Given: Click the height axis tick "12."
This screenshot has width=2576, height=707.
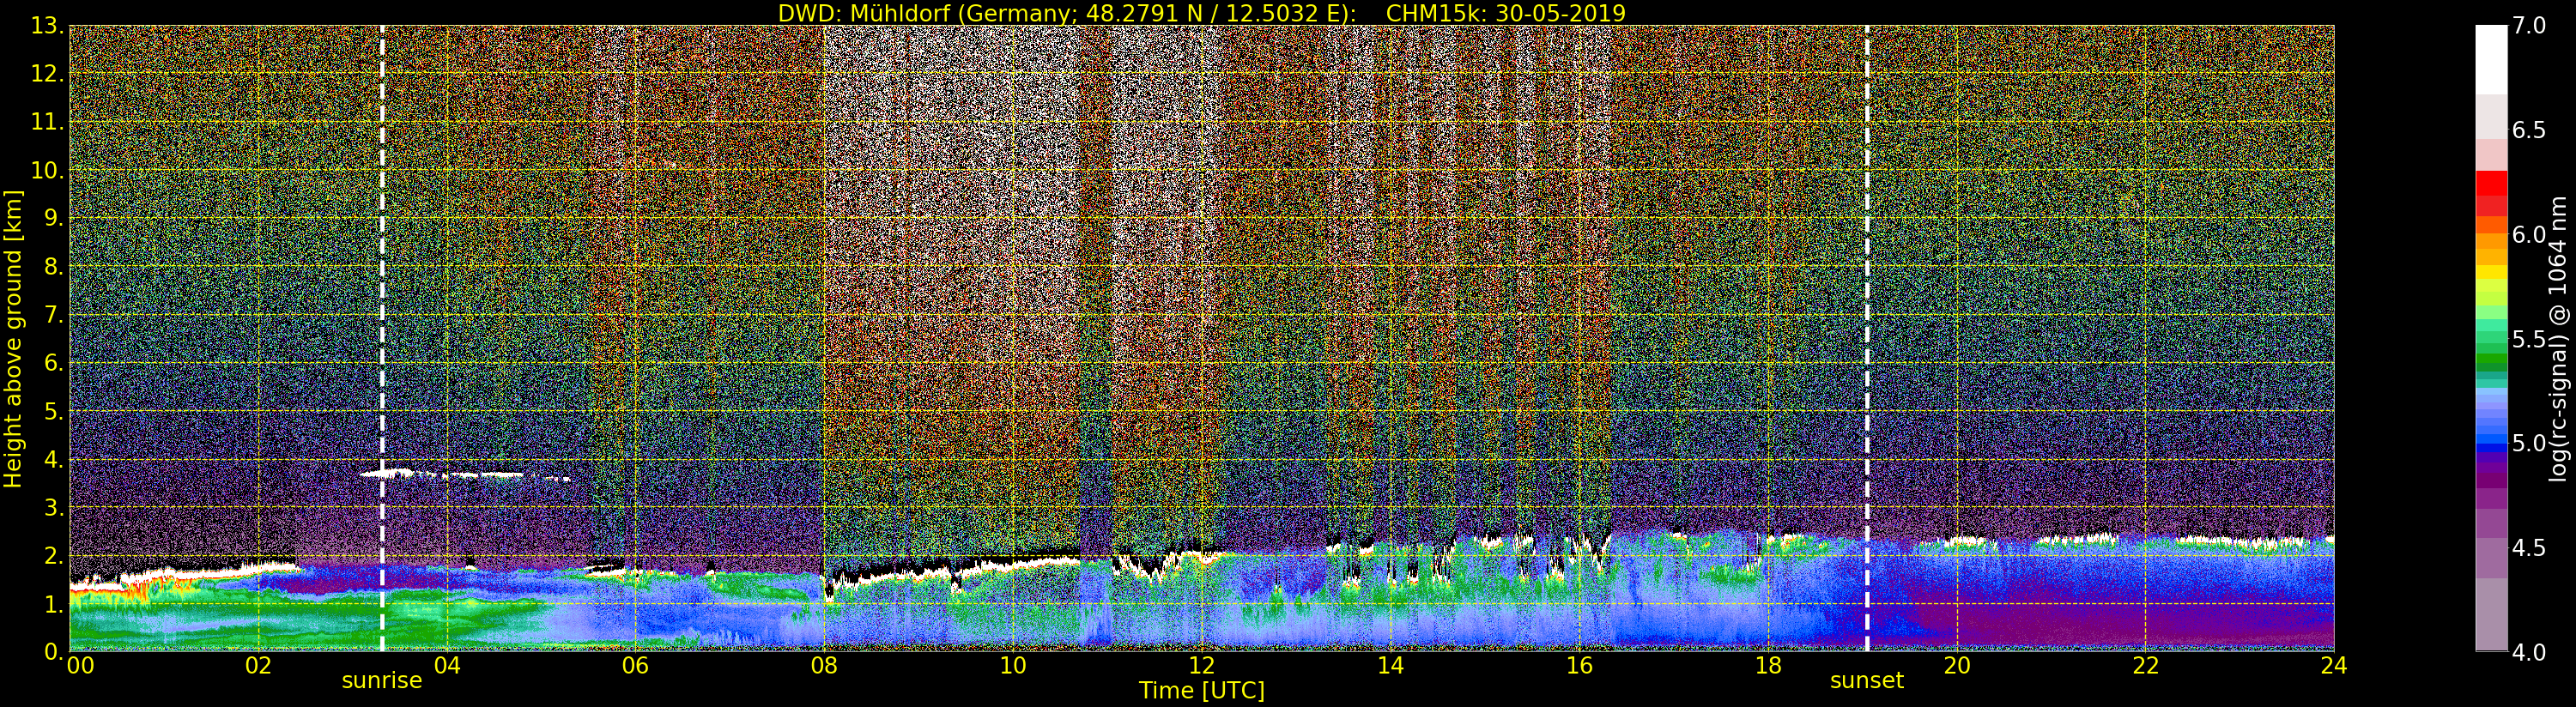Looking at the screenshot, I should pyautogui.click(x=47, y=74).
